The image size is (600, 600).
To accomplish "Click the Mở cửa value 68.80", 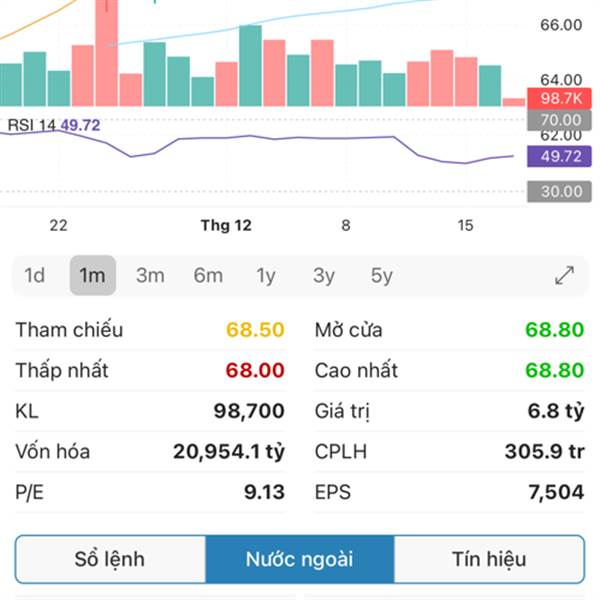I will pyautogui.click(x=554, y=329).
